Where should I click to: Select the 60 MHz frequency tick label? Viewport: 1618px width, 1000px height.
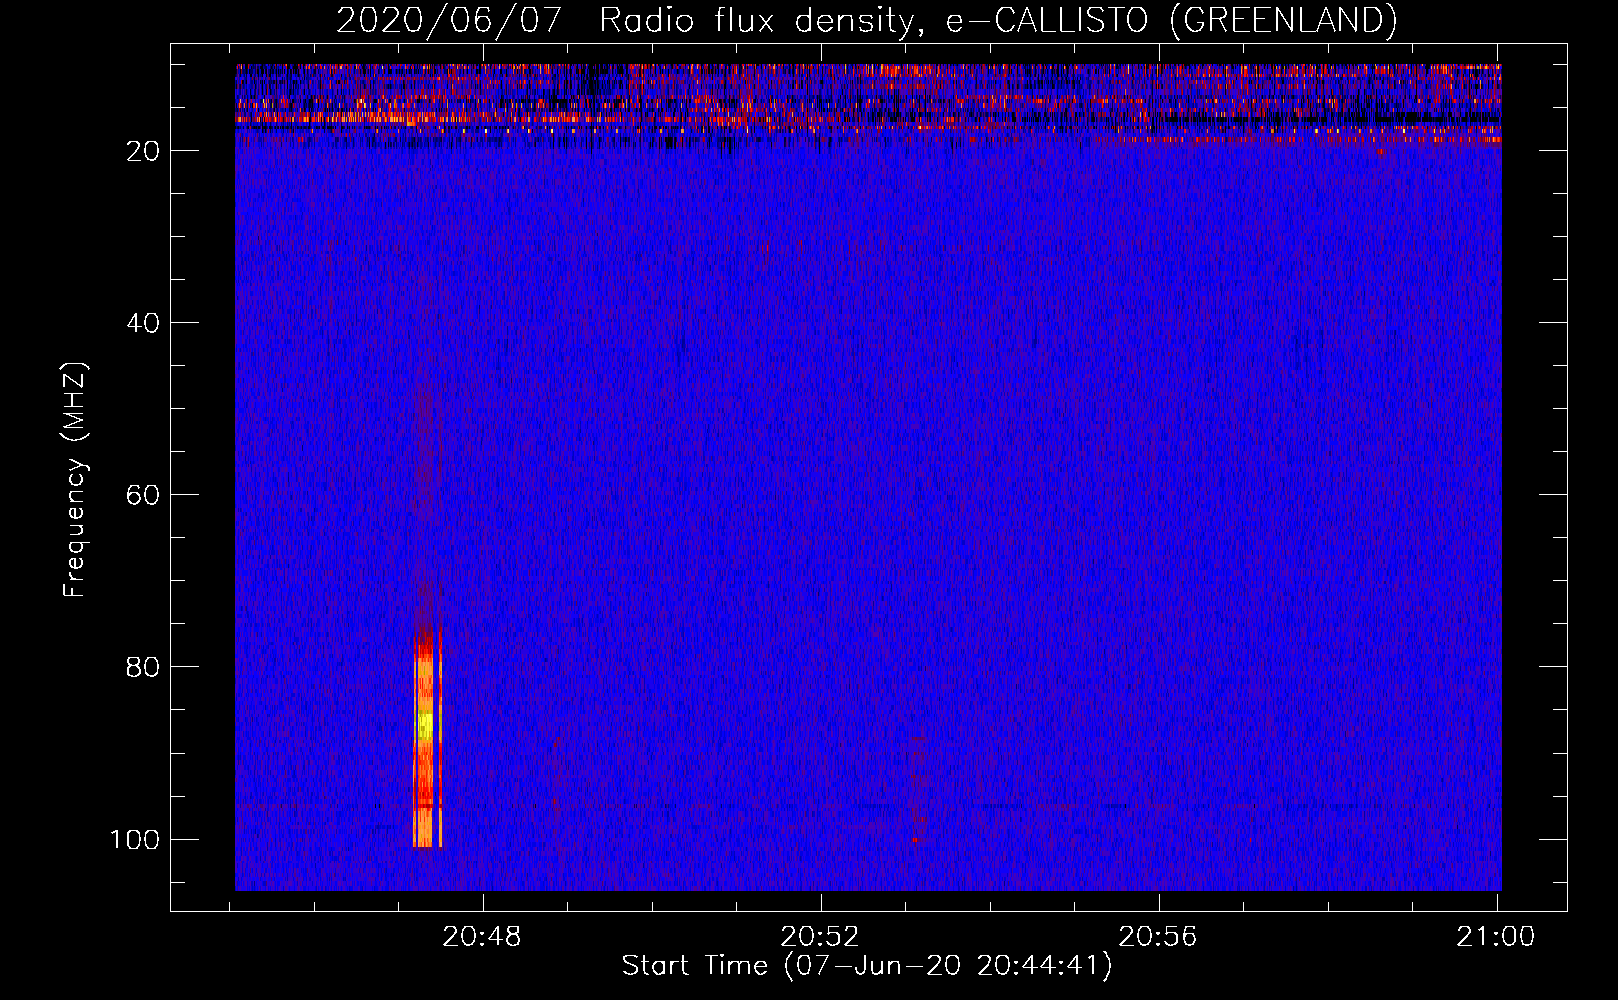coord(144,495)
